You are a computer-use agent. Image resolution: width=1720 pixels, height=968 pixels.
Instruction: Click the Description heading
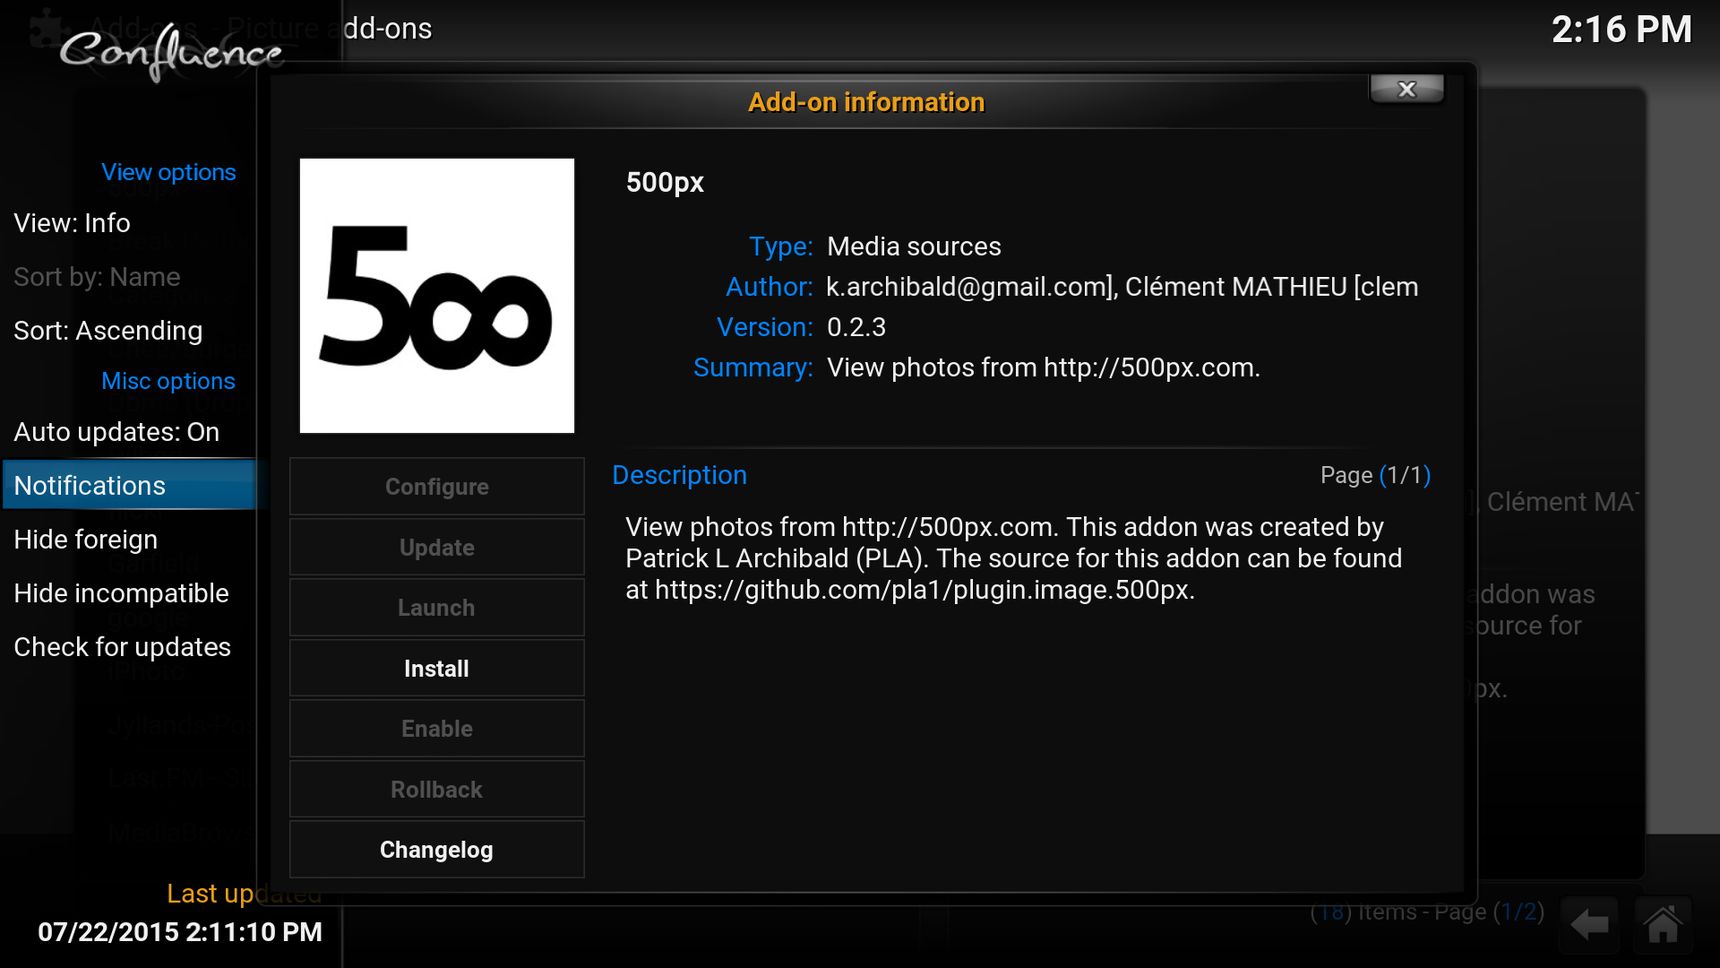click(679, 475)
